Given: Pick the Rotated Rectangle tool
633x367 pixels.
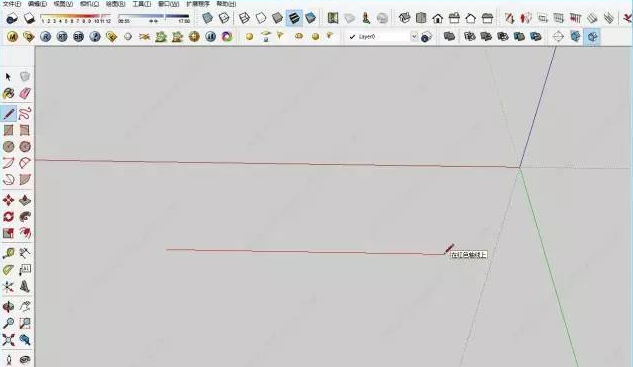Looking at the screenshot, I should coord(25,130).
